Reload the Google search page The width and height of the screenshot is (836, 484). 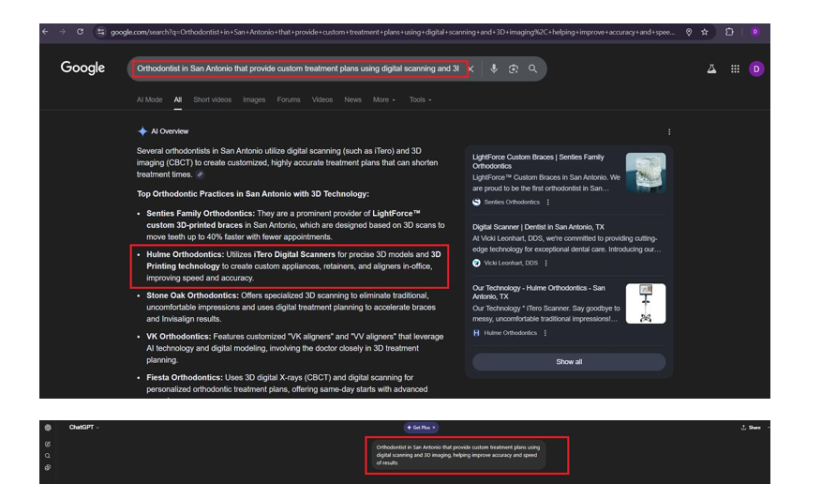click(80, 32)
